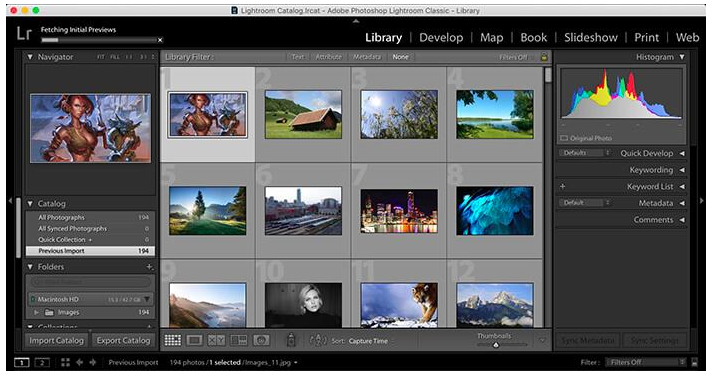
Task: Toggle Original Photo indicator under histogram
Action: (x=586, y=138)
